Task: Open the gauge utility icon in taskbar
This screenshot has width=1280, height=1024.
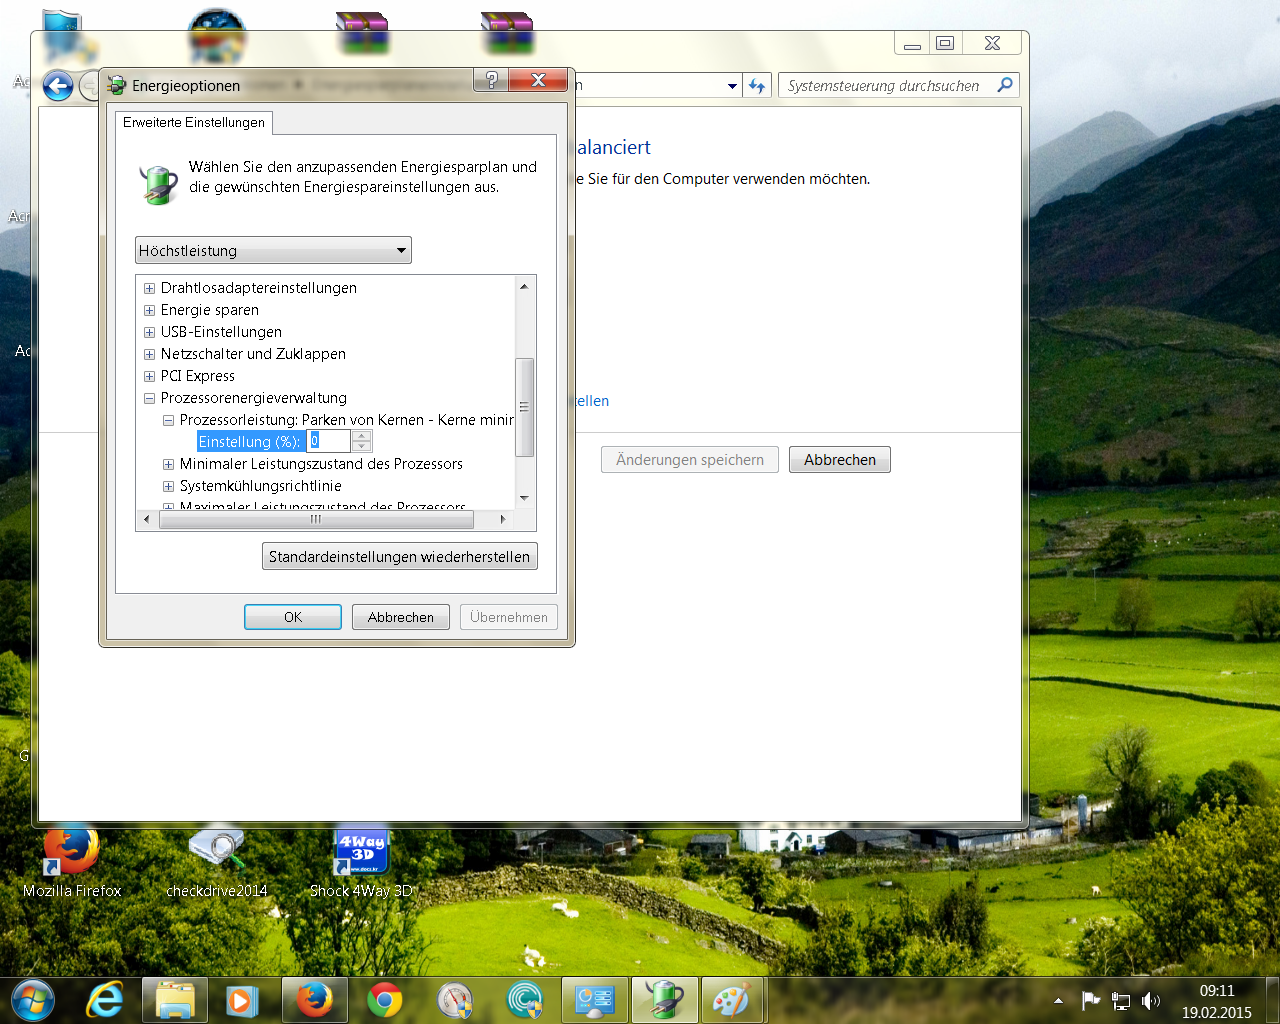Action: [455, 1000]
